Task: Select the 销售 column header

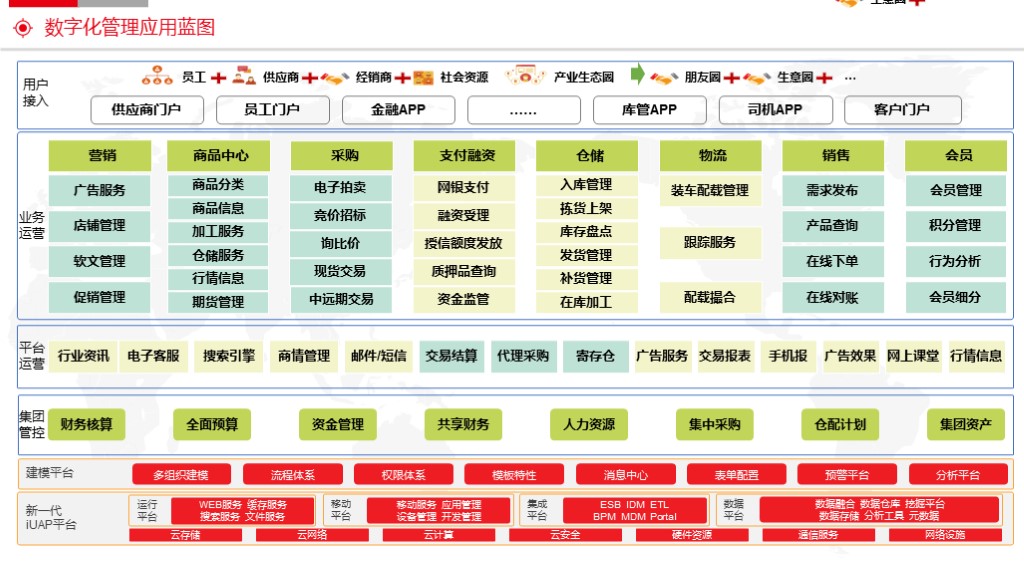Action: click(833, 155)
